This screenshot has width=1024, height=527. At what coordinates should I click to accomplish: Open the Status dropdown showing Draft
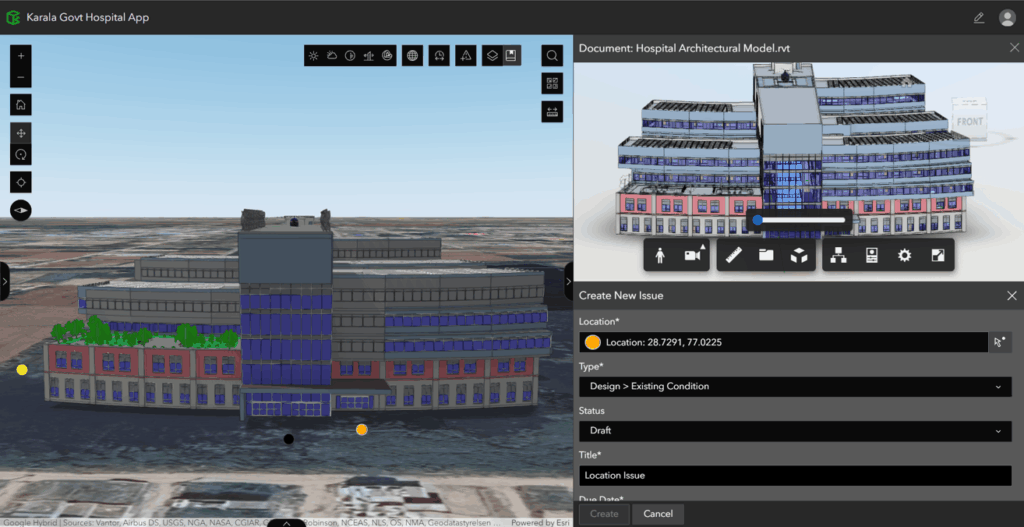[795, 431]
